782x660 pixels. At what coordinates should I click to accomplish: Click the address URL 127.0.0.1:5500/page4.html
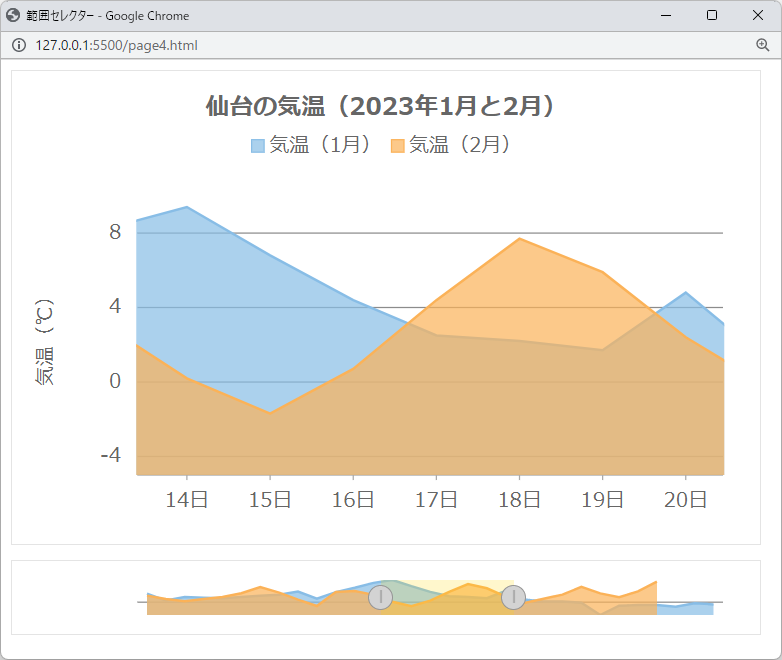117,45
